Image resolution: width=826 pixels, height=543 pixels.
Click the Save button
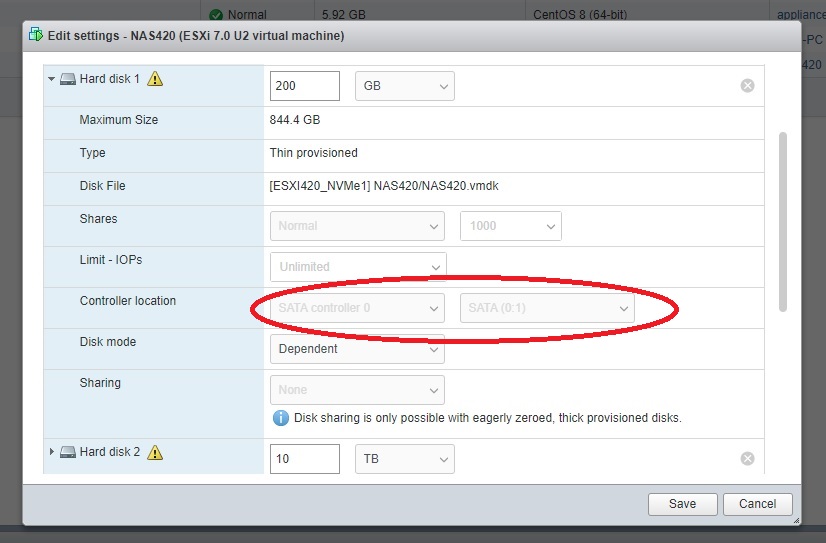pyautogui.click(x=682, y=504)
